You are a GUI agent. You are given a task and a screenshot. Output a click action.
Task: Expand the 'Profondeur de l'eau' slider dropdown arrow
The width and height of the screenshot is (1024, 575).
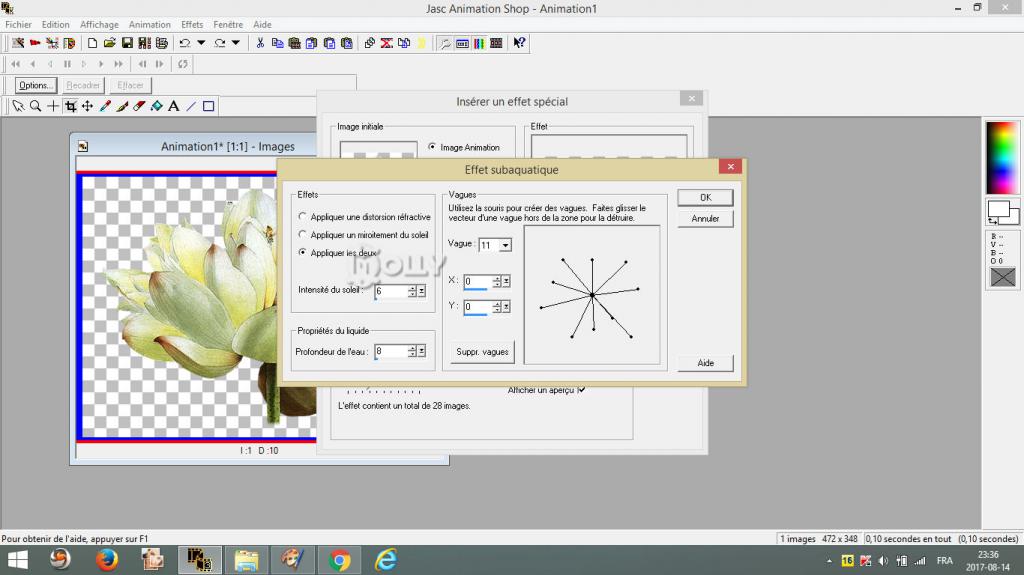tap(422, 351)
